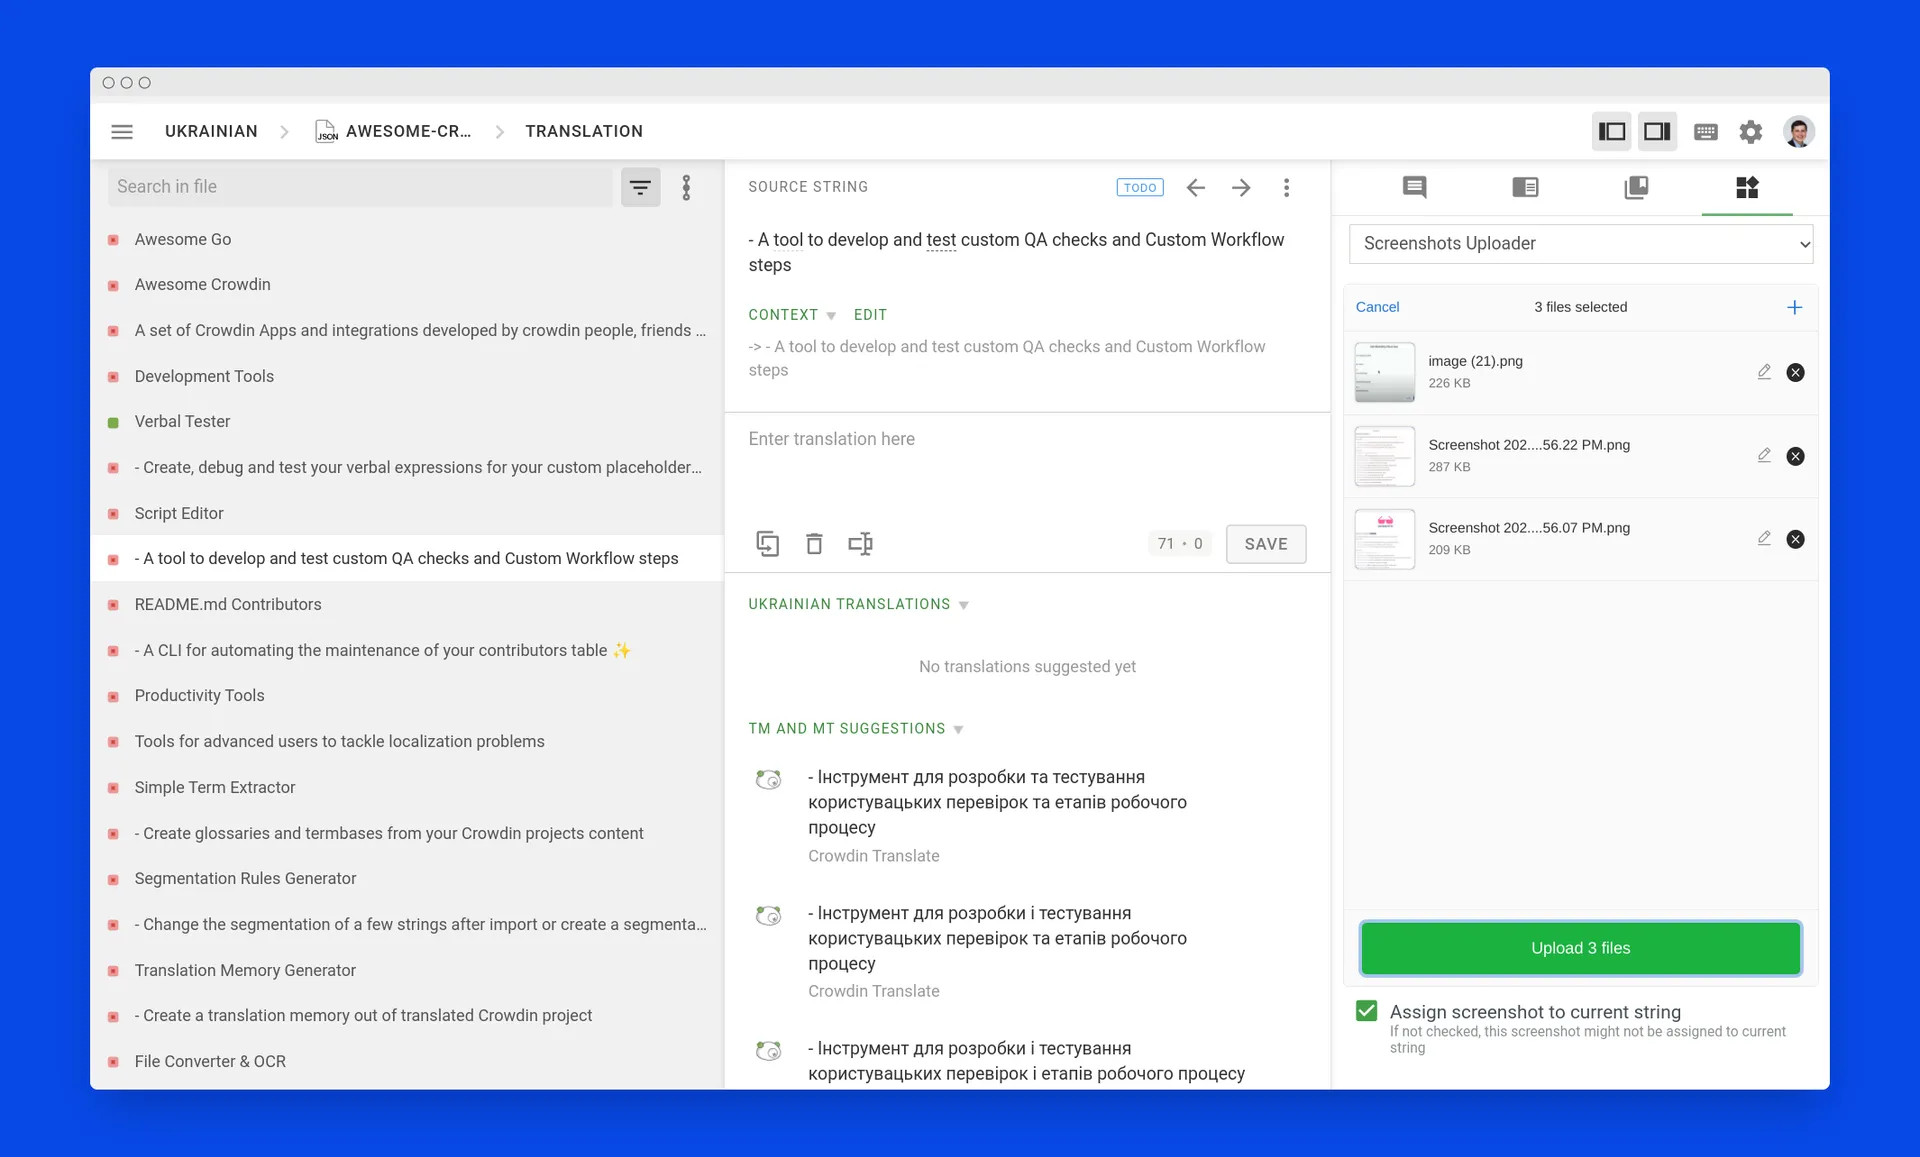Screen dimensions: 1920x1157
Task: Edit name of Screenshot 56.07 PM.png
Action: coord(1764,538)
